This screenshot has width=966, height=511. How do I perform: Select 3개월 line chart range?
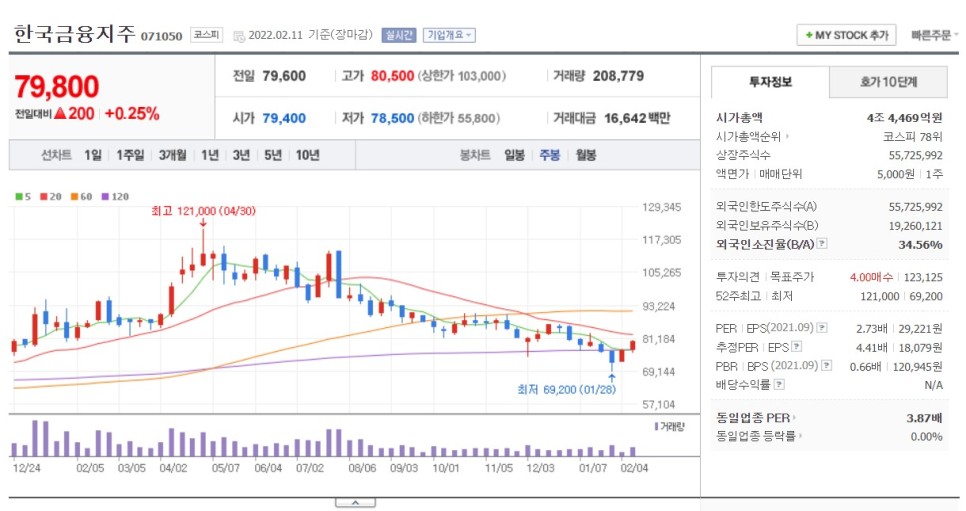coord(172,155)
